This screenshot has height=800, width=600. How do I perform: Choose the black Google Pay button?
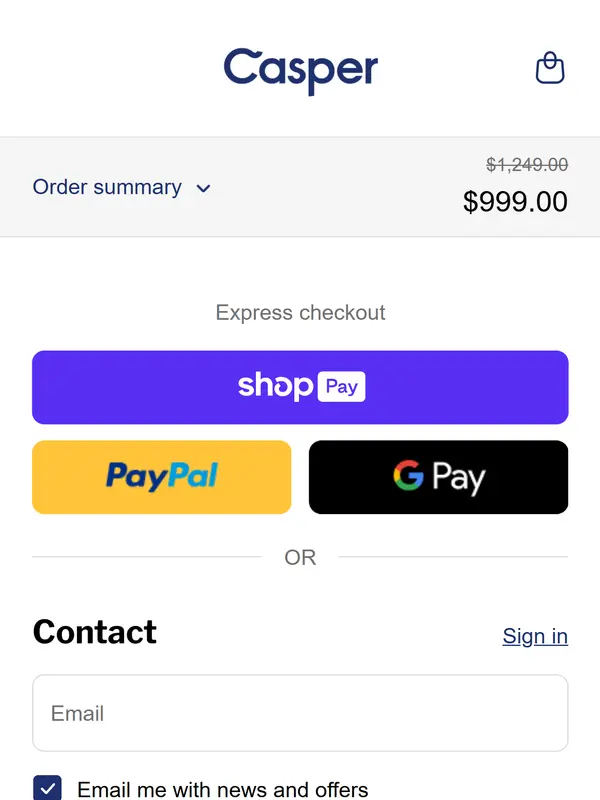(438, 477)
